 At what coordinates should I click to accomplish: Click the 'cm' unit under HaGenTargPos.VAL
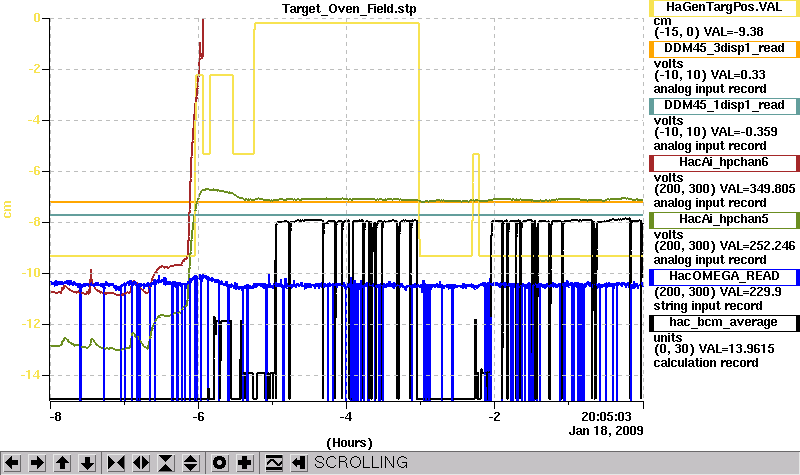662,21
